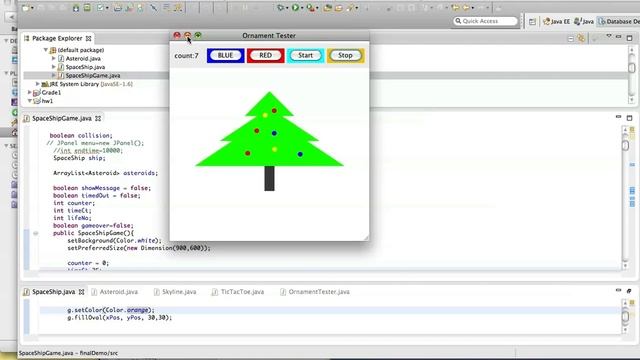Viewport: 640px width, 360px height.
Task: Zoom the Ornament Tester window with green button
Action: tap(198, 36)
